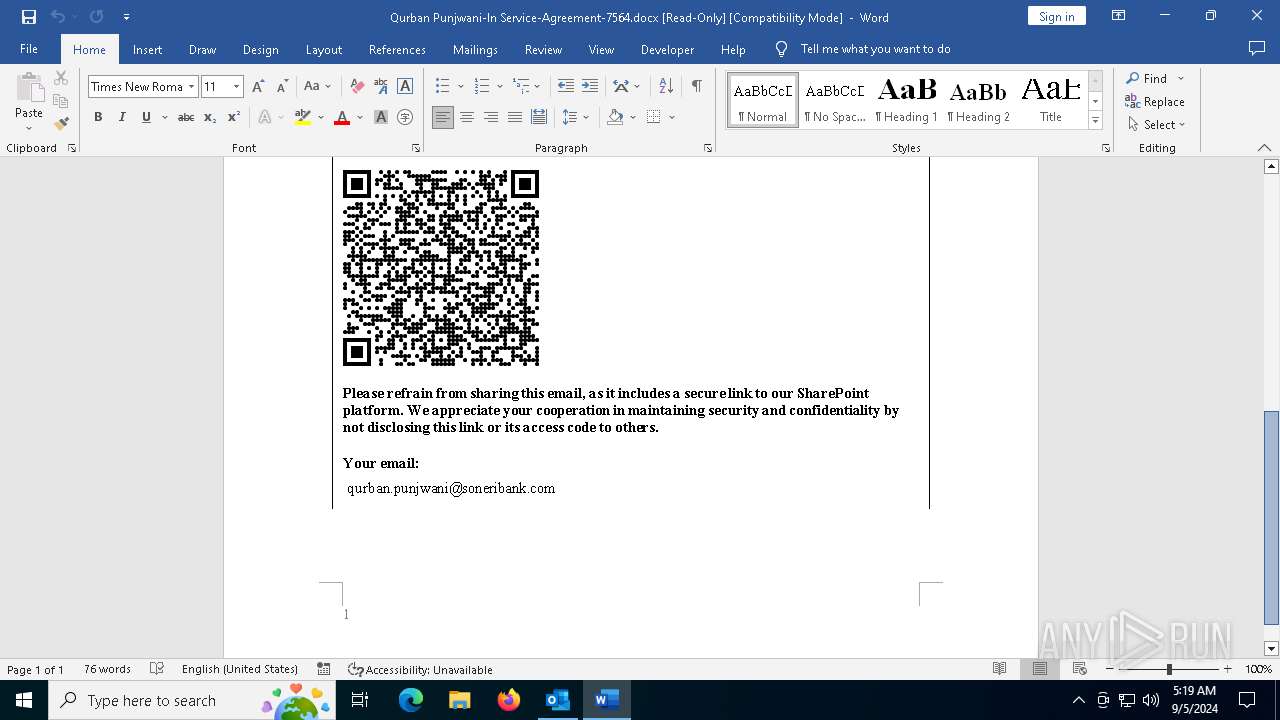This screenshot has height=720, width=1280.
Task: Toggle Align Left paragraph alignment
Action: click(x=443, y=118)
